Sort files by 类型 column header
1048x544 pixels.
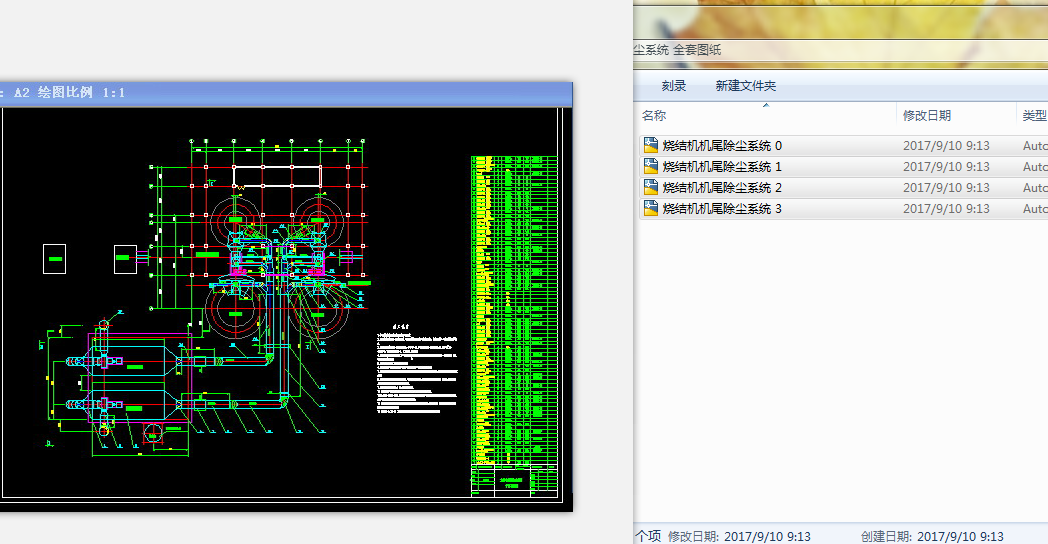pos(1033,116)
